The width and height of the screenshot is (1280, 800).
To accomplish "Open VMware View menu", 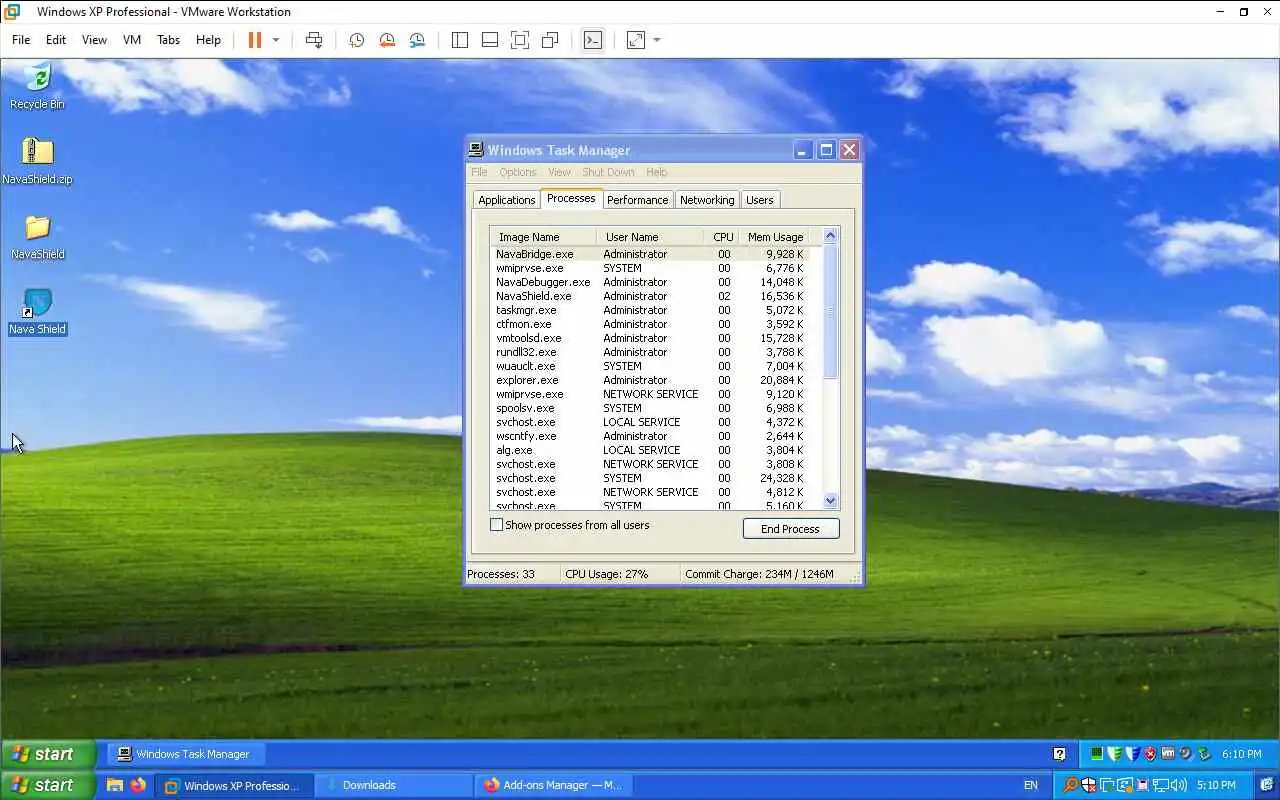I will (x=94, y=40).
